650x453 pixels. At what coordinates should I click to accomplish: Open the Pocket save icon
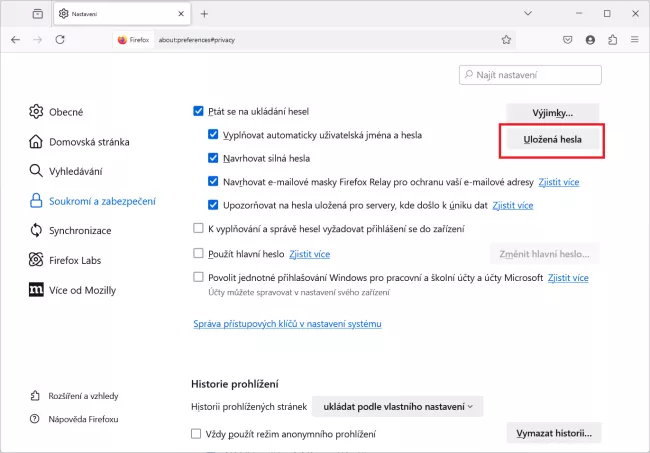click(x=567, y=40)
